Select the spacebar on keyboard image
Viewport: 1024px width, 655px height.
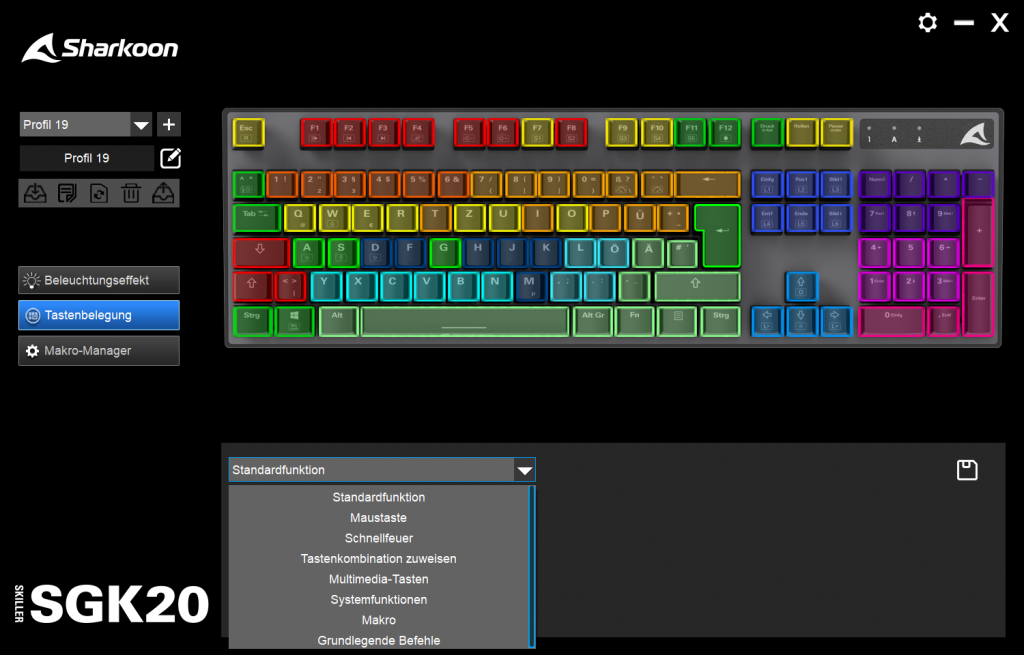464,321
